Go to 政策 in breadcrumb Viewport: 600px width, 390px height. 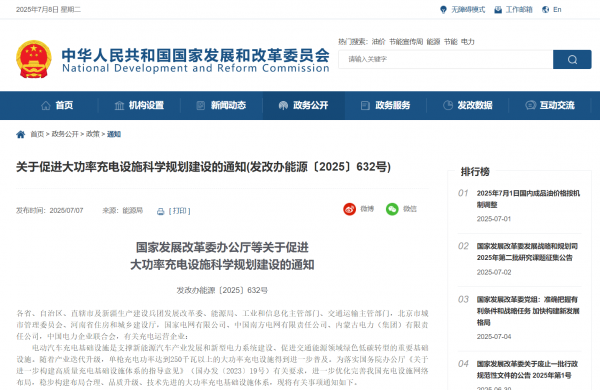tap(93, 134)
